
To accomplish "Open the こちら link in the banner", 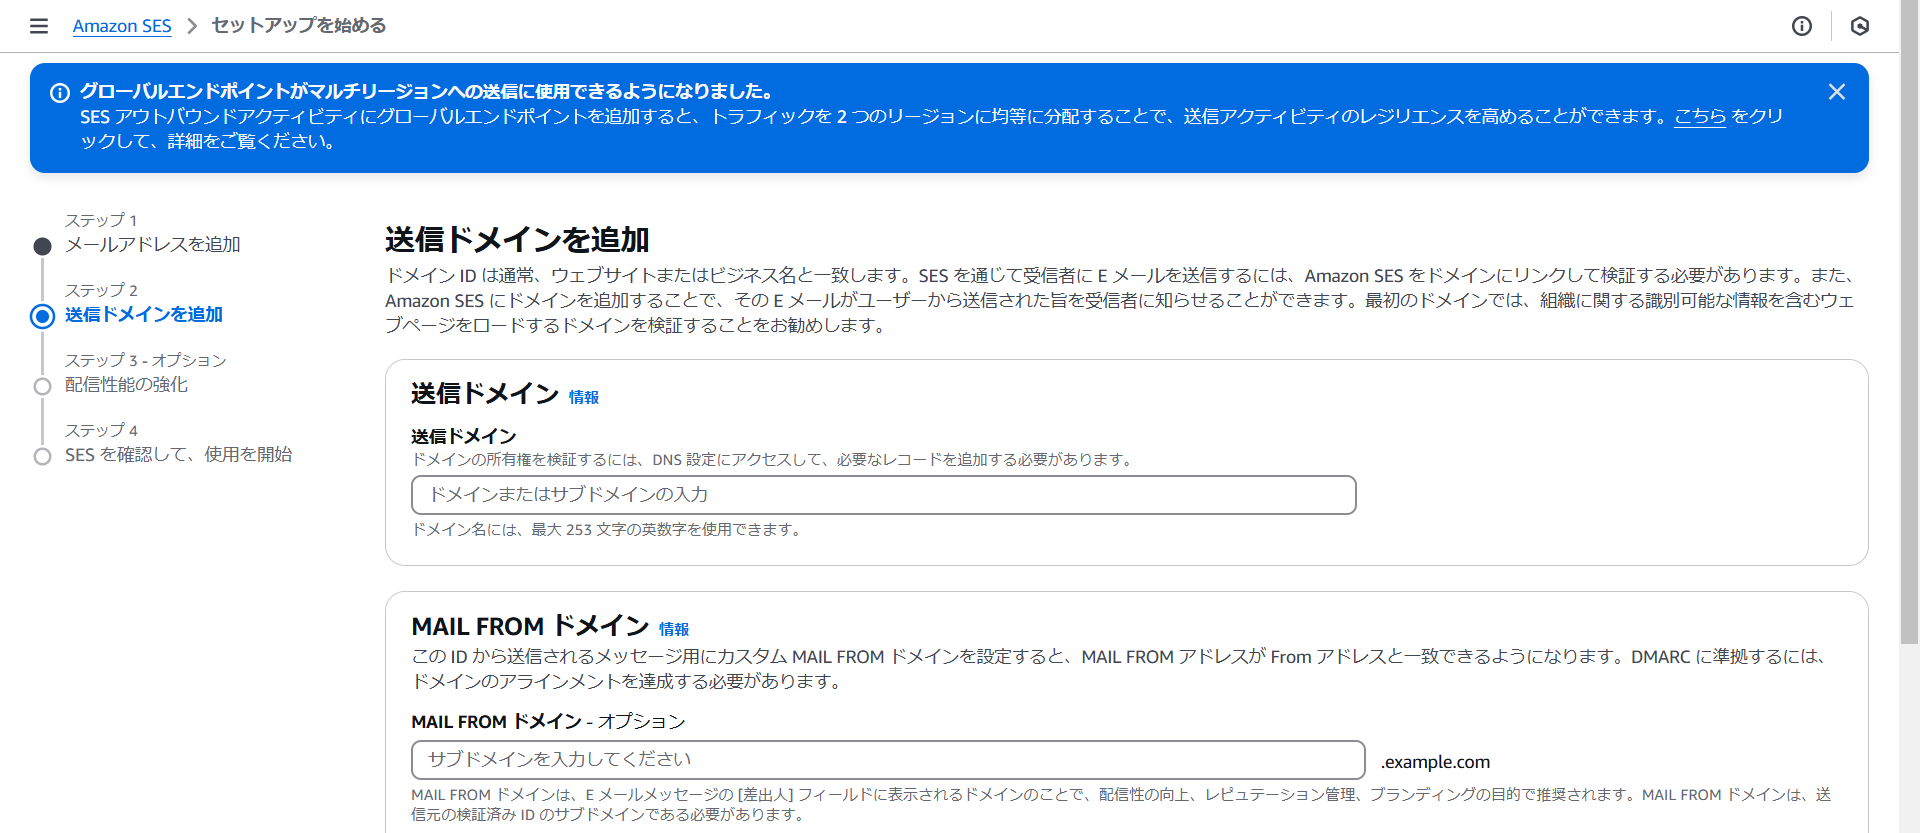I will pos(1700,116).
